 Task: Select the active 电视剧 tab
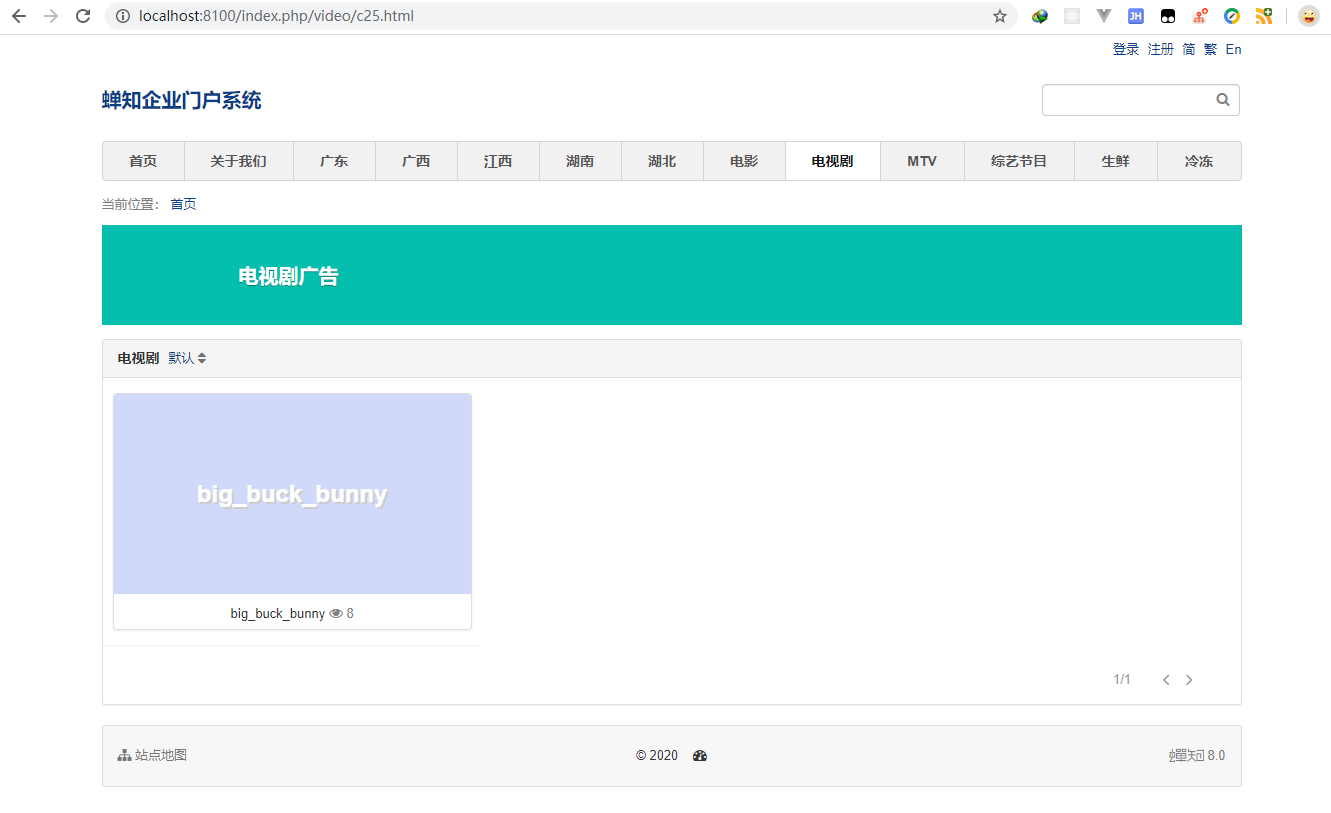click(x=832, y=161)
